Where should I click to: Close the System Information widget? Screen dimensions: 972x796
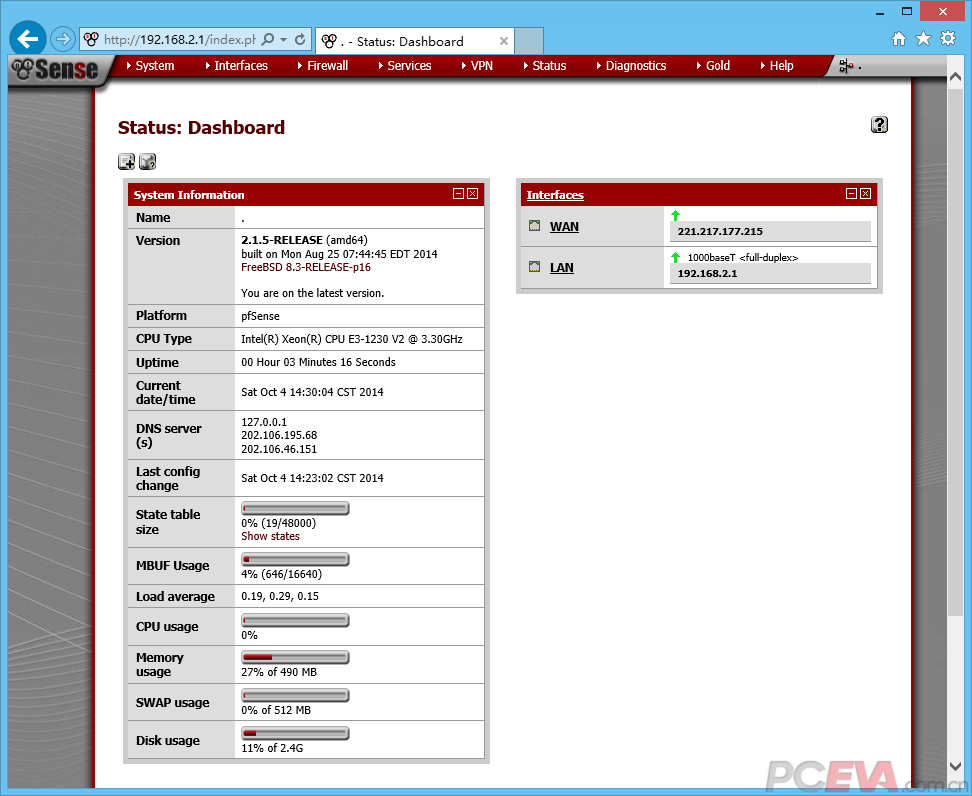click(472, 194)
